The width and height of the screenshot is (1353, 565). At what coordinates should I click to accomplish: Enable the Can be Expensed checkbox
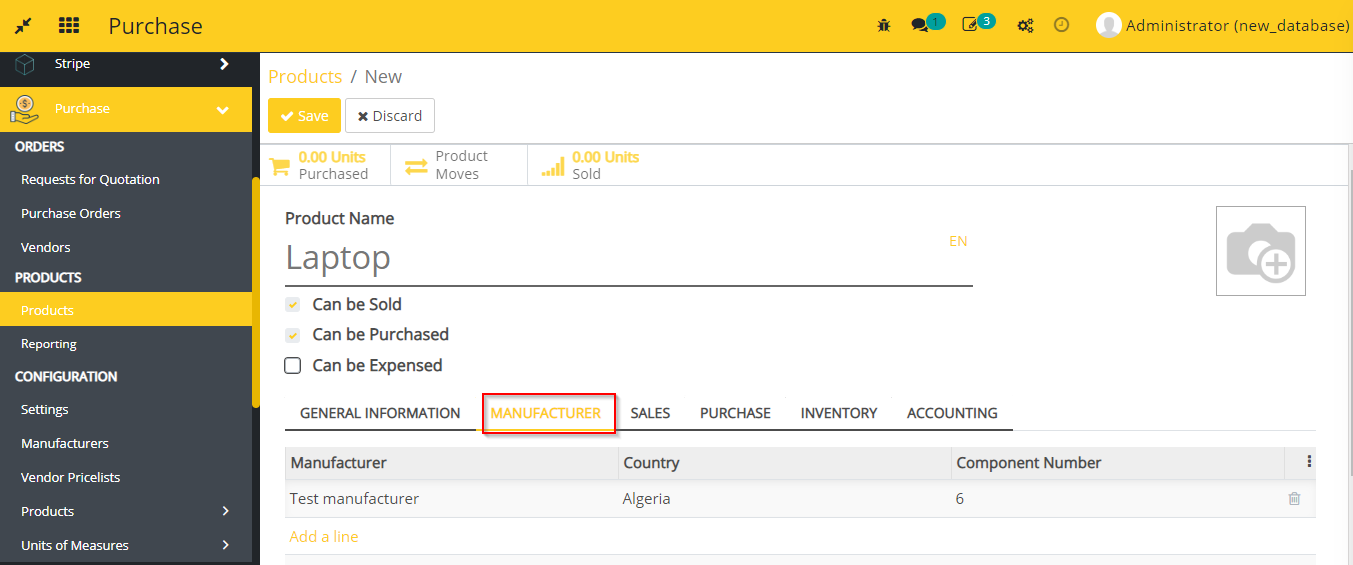coord(293,366)
